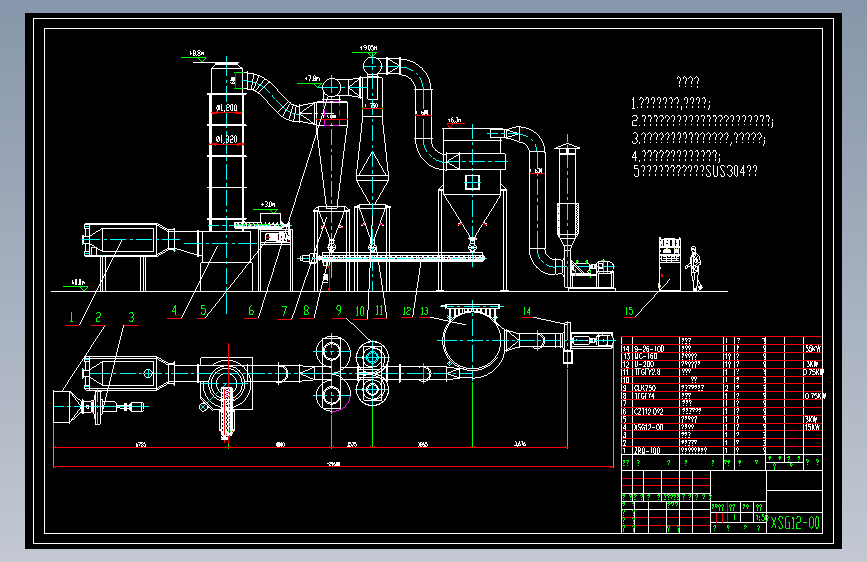This screenshot has width=867, height=562.
Task: Select the XSG12-00 drawing number in title block
Action: coord(796,521)
